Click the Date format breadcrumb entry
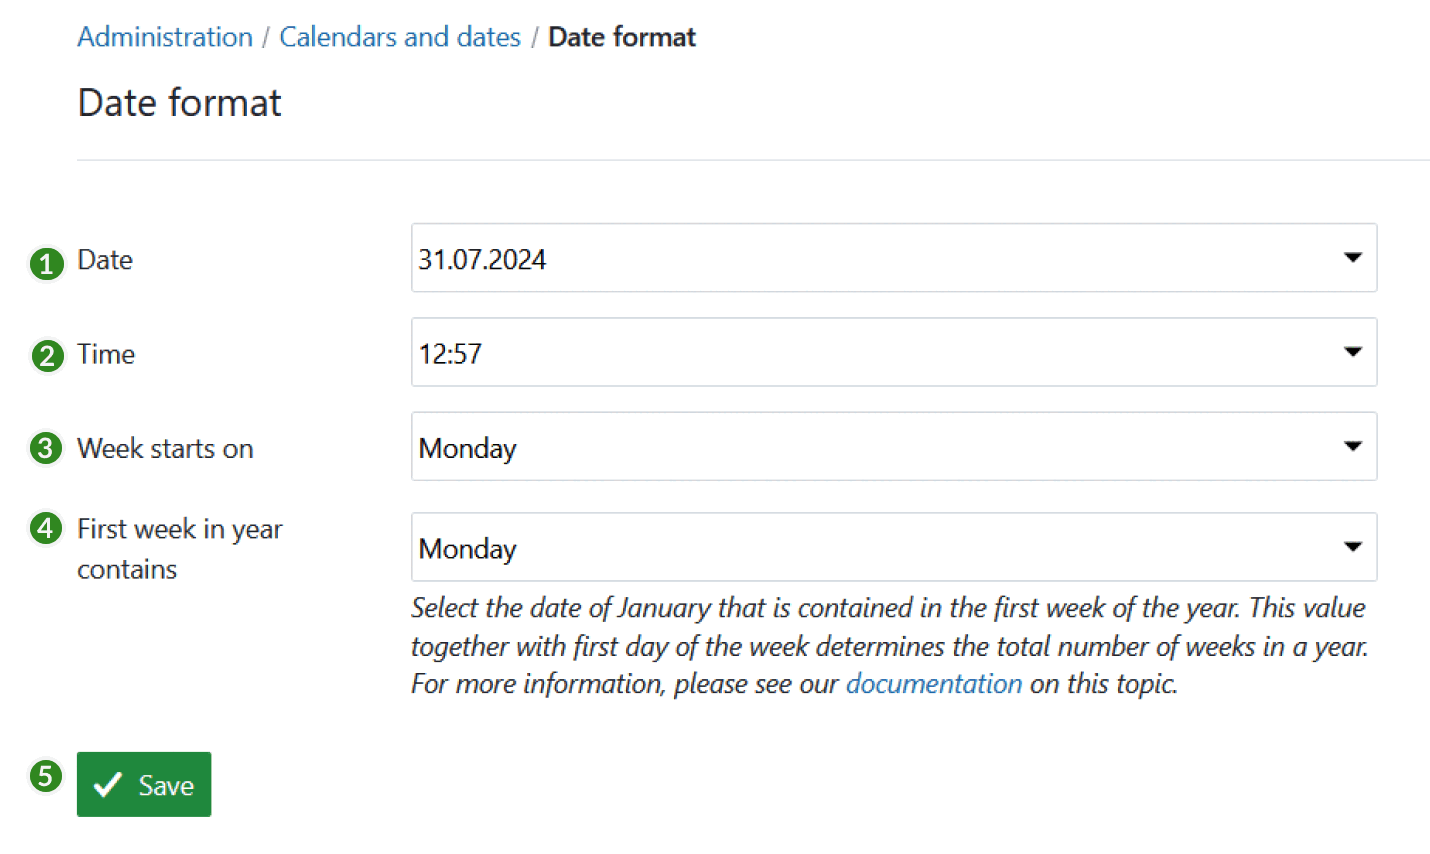Screen dimensions: 1430x854 click(x=621, y=36)
